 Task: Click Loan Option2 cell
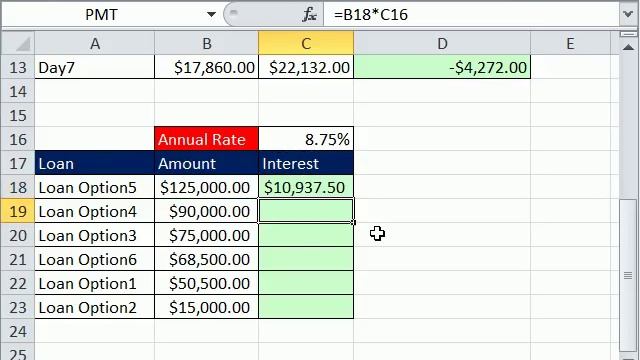pyautogui.click(x=95, y=307)
